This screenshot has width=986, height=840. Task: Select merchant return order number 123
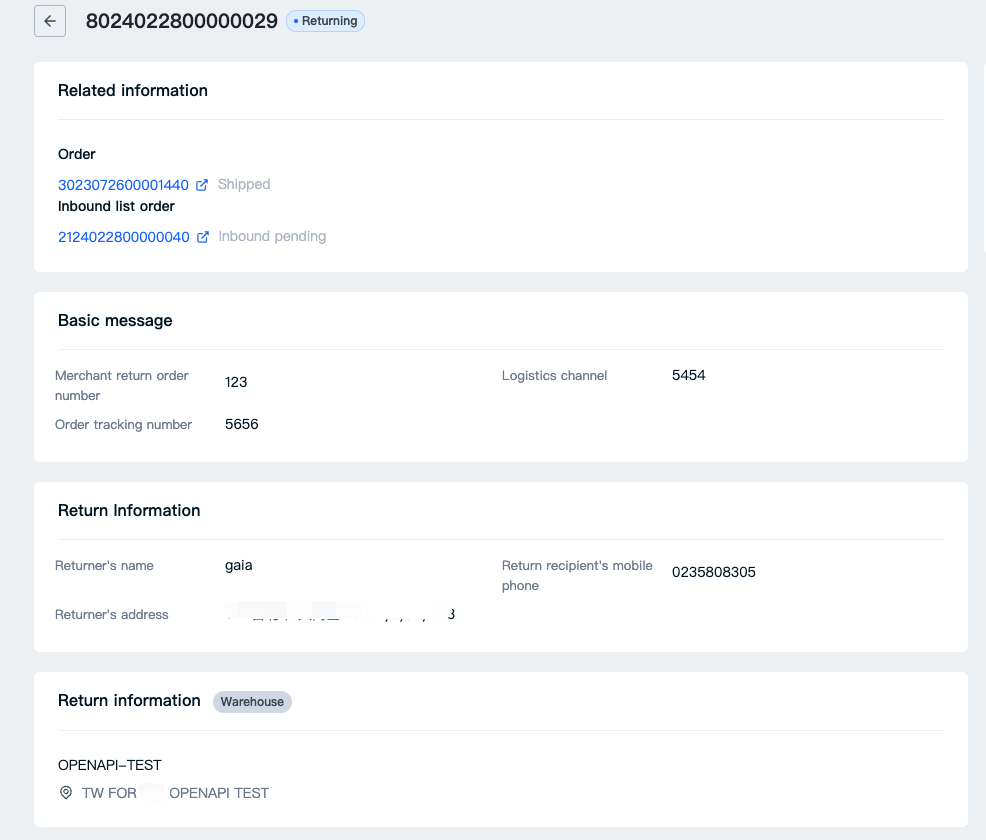coord(236,382)
